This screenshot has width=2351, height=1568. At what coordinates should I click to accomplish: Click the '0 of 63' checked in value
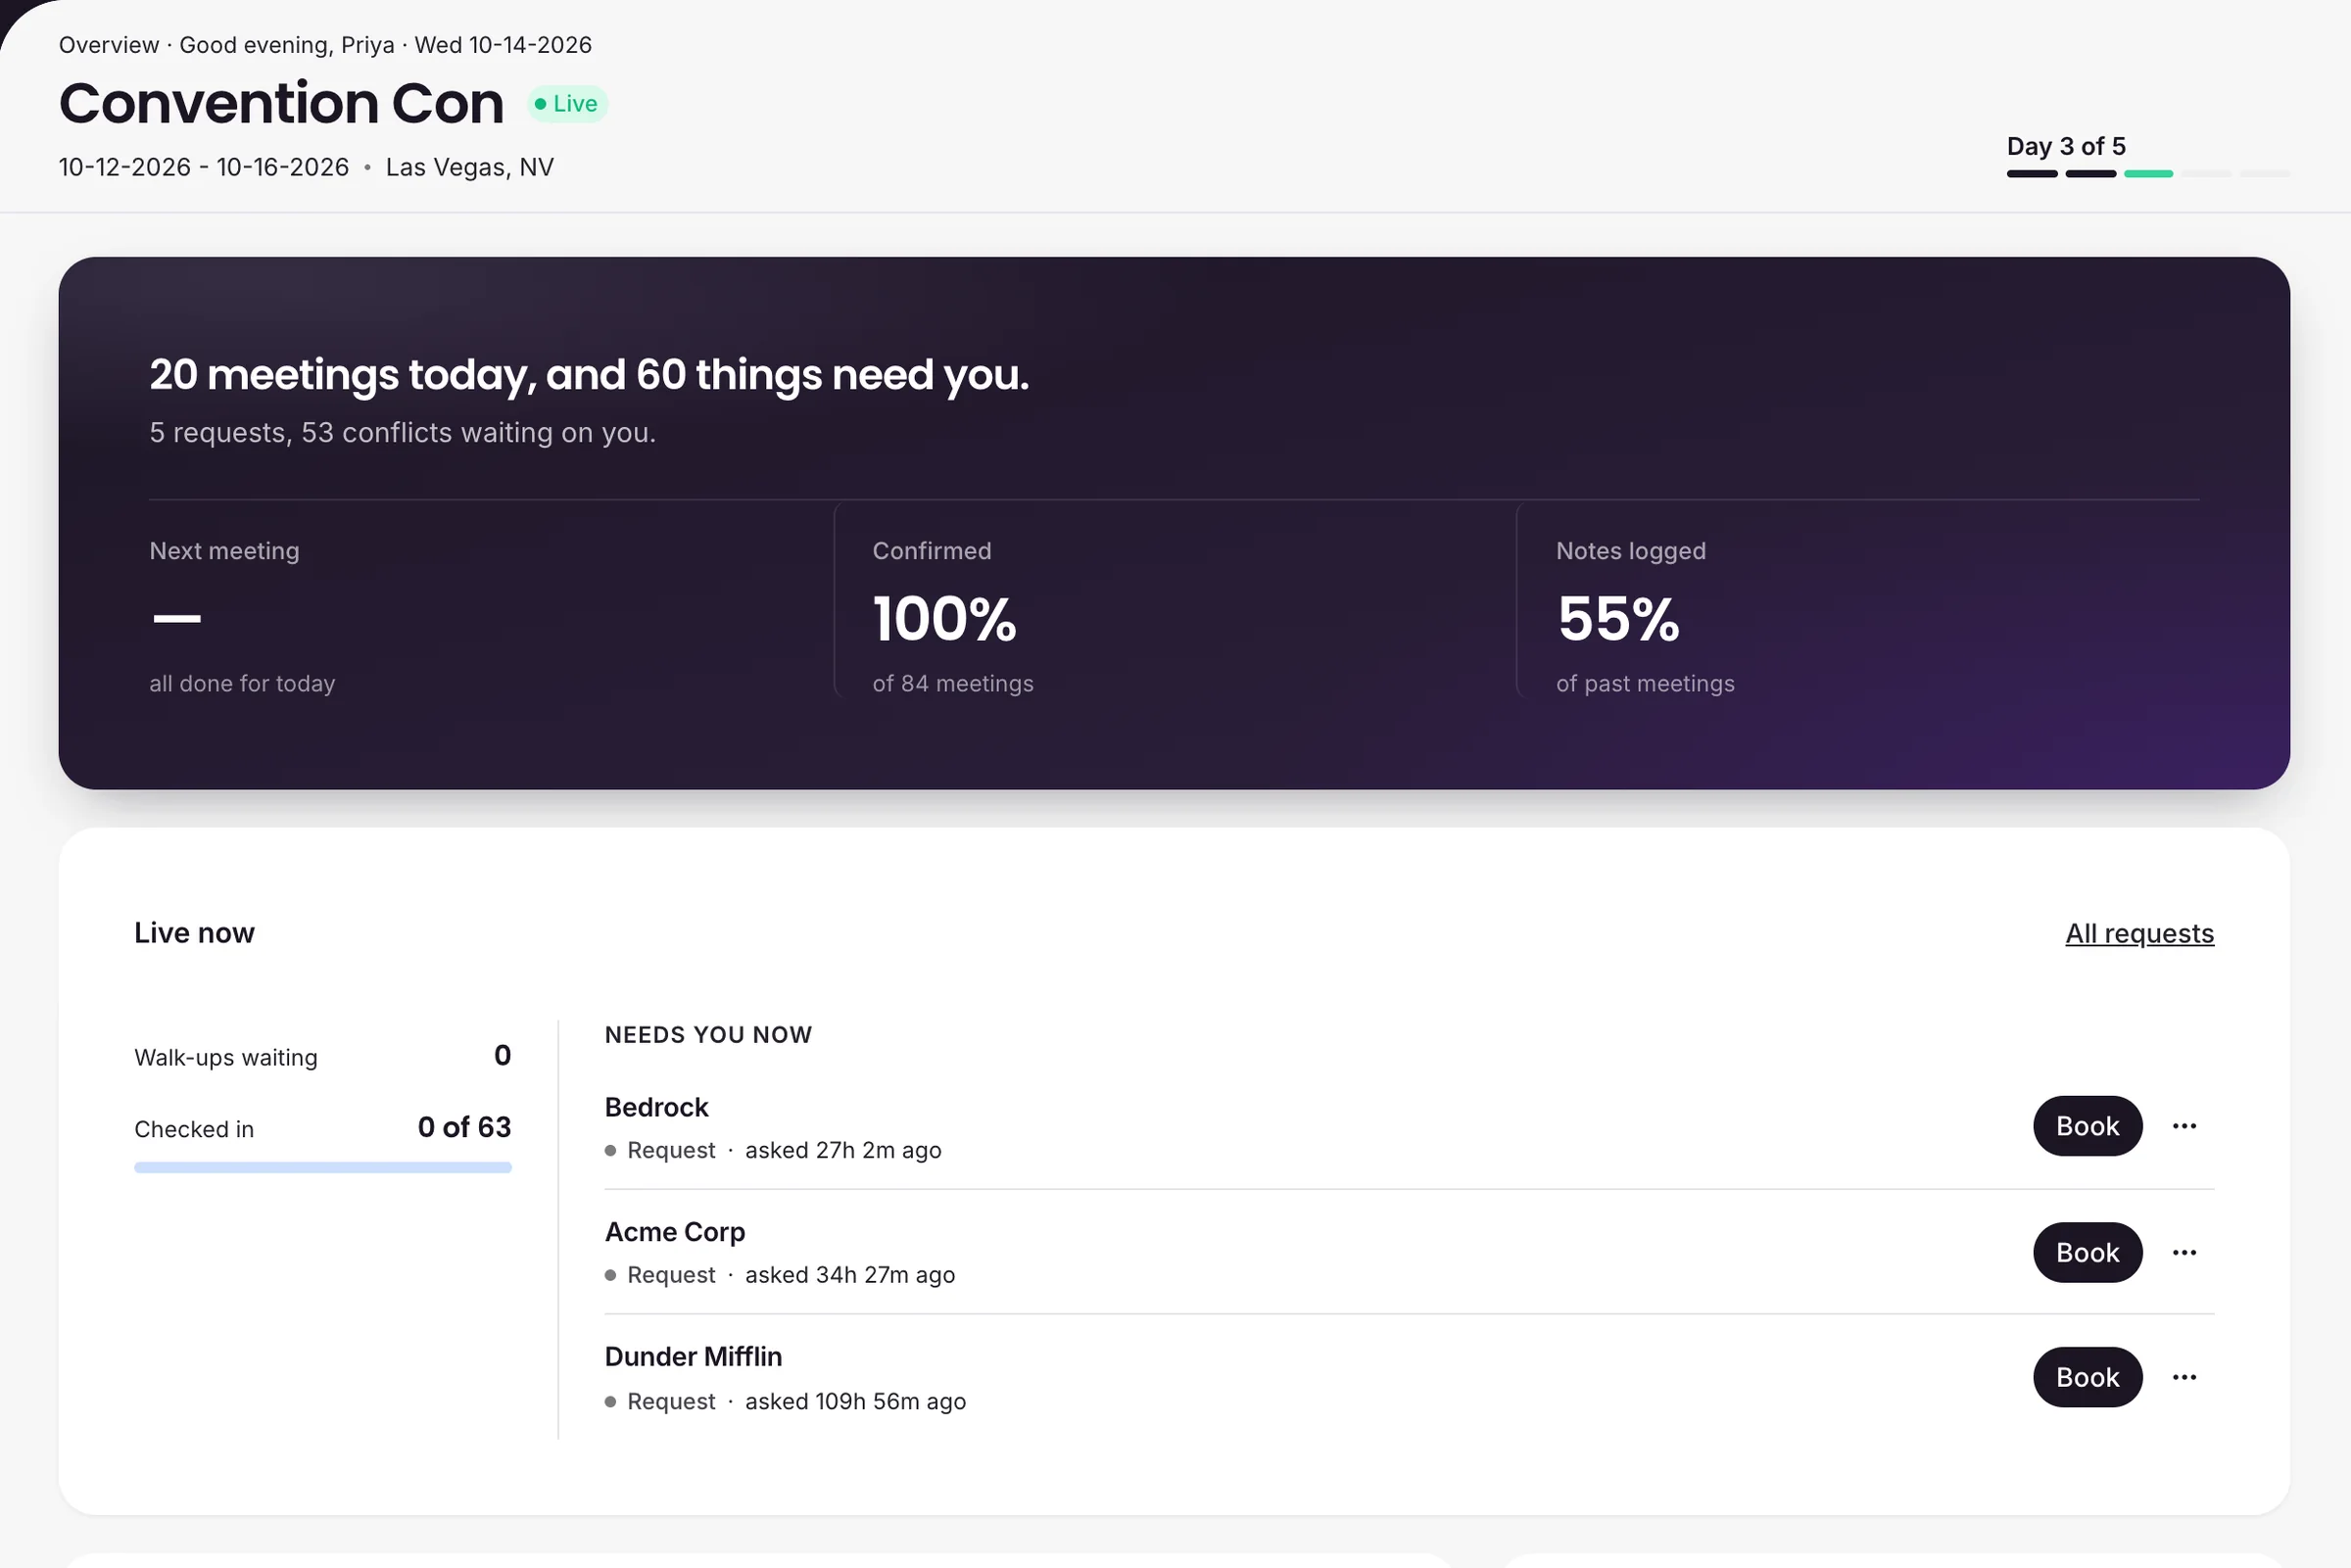click(x=464, y=1127)
